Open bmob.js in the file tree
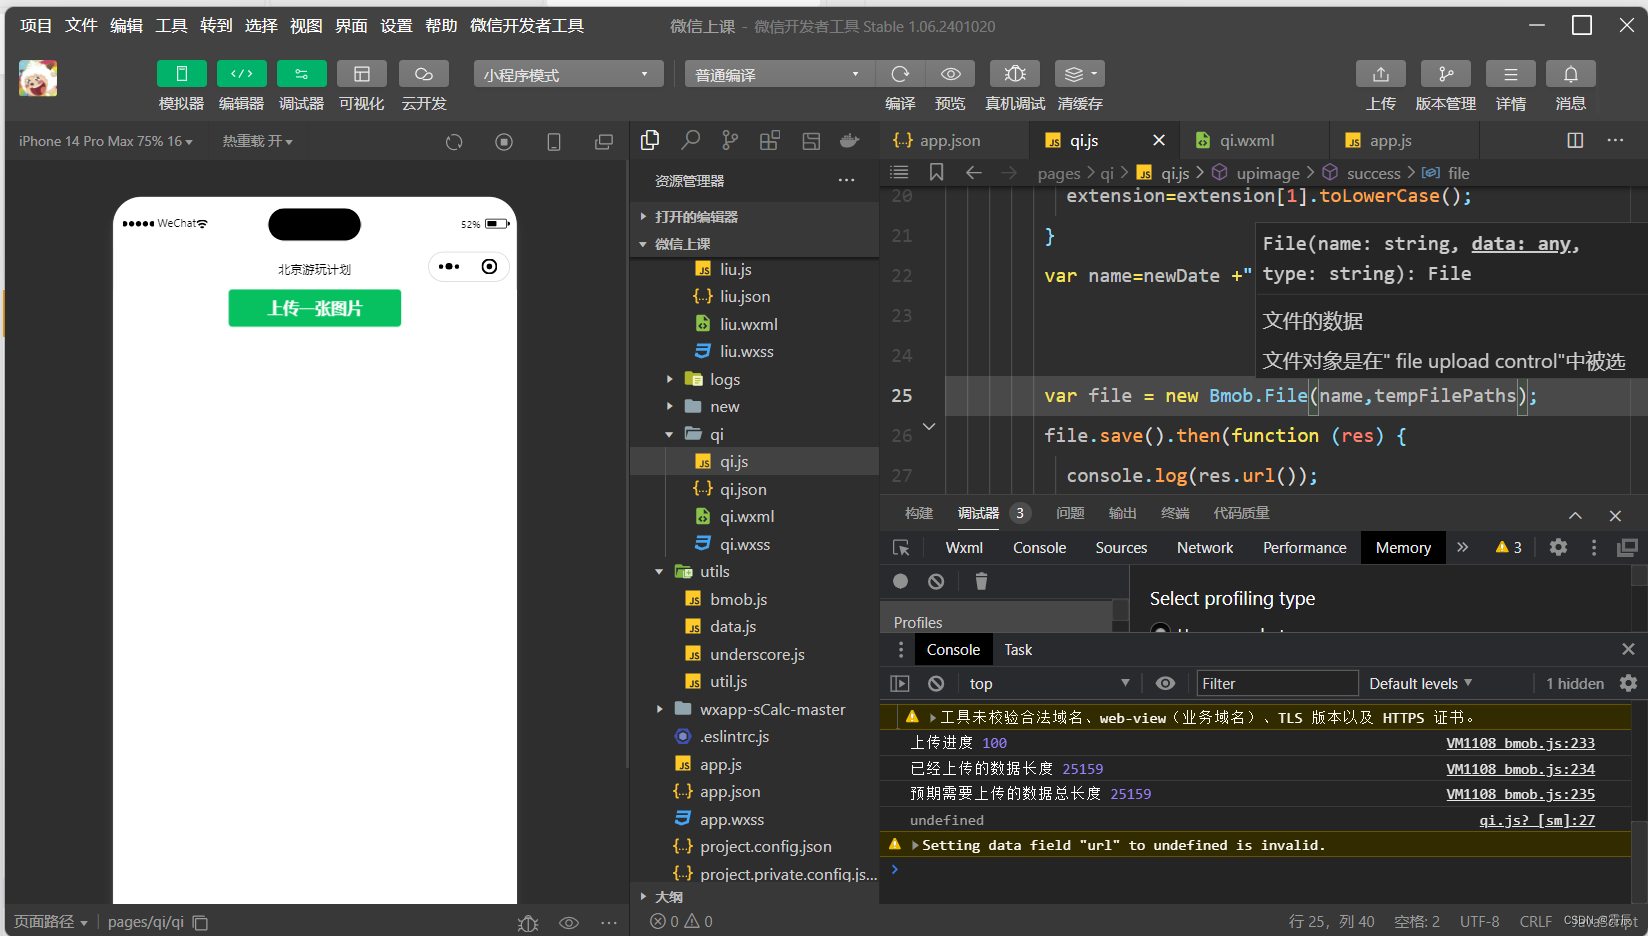This screenshot has height=936, width=1648. (738, 600)
